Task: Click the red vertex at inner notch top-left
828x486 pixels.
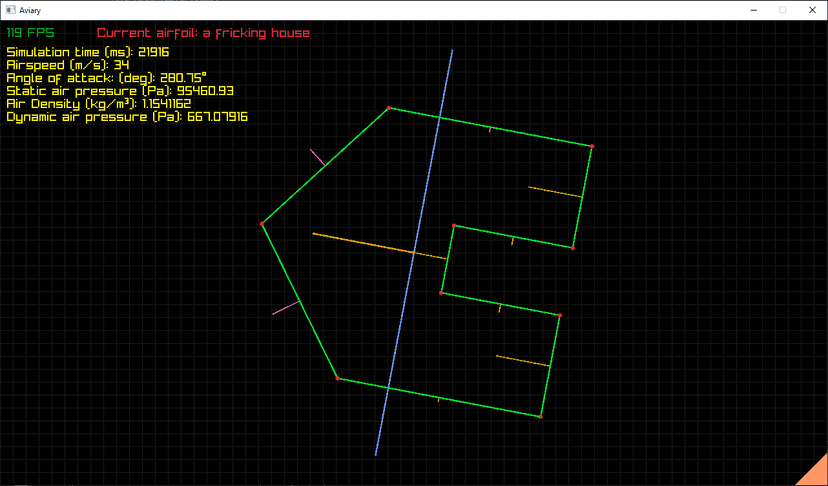Action: click(x=454, y=226)
